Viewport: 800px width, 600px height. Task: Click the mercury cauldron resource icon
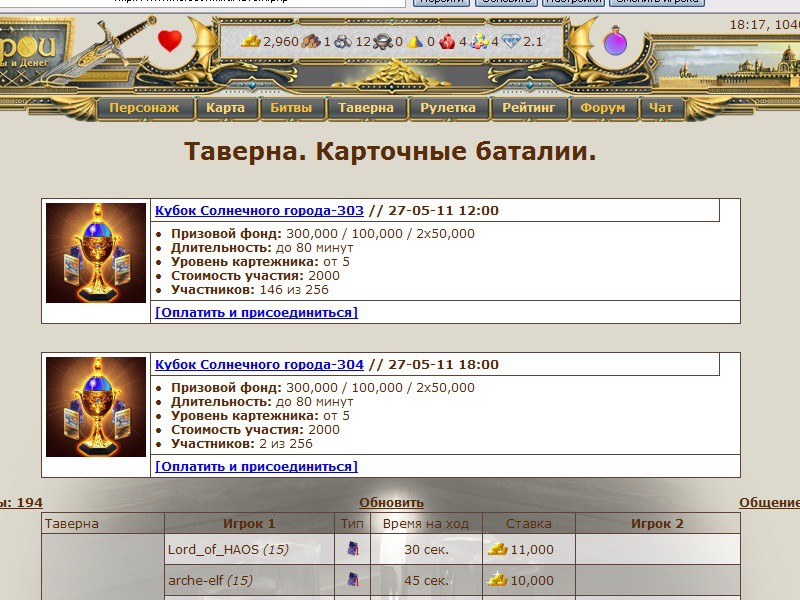tap(383, 42)
